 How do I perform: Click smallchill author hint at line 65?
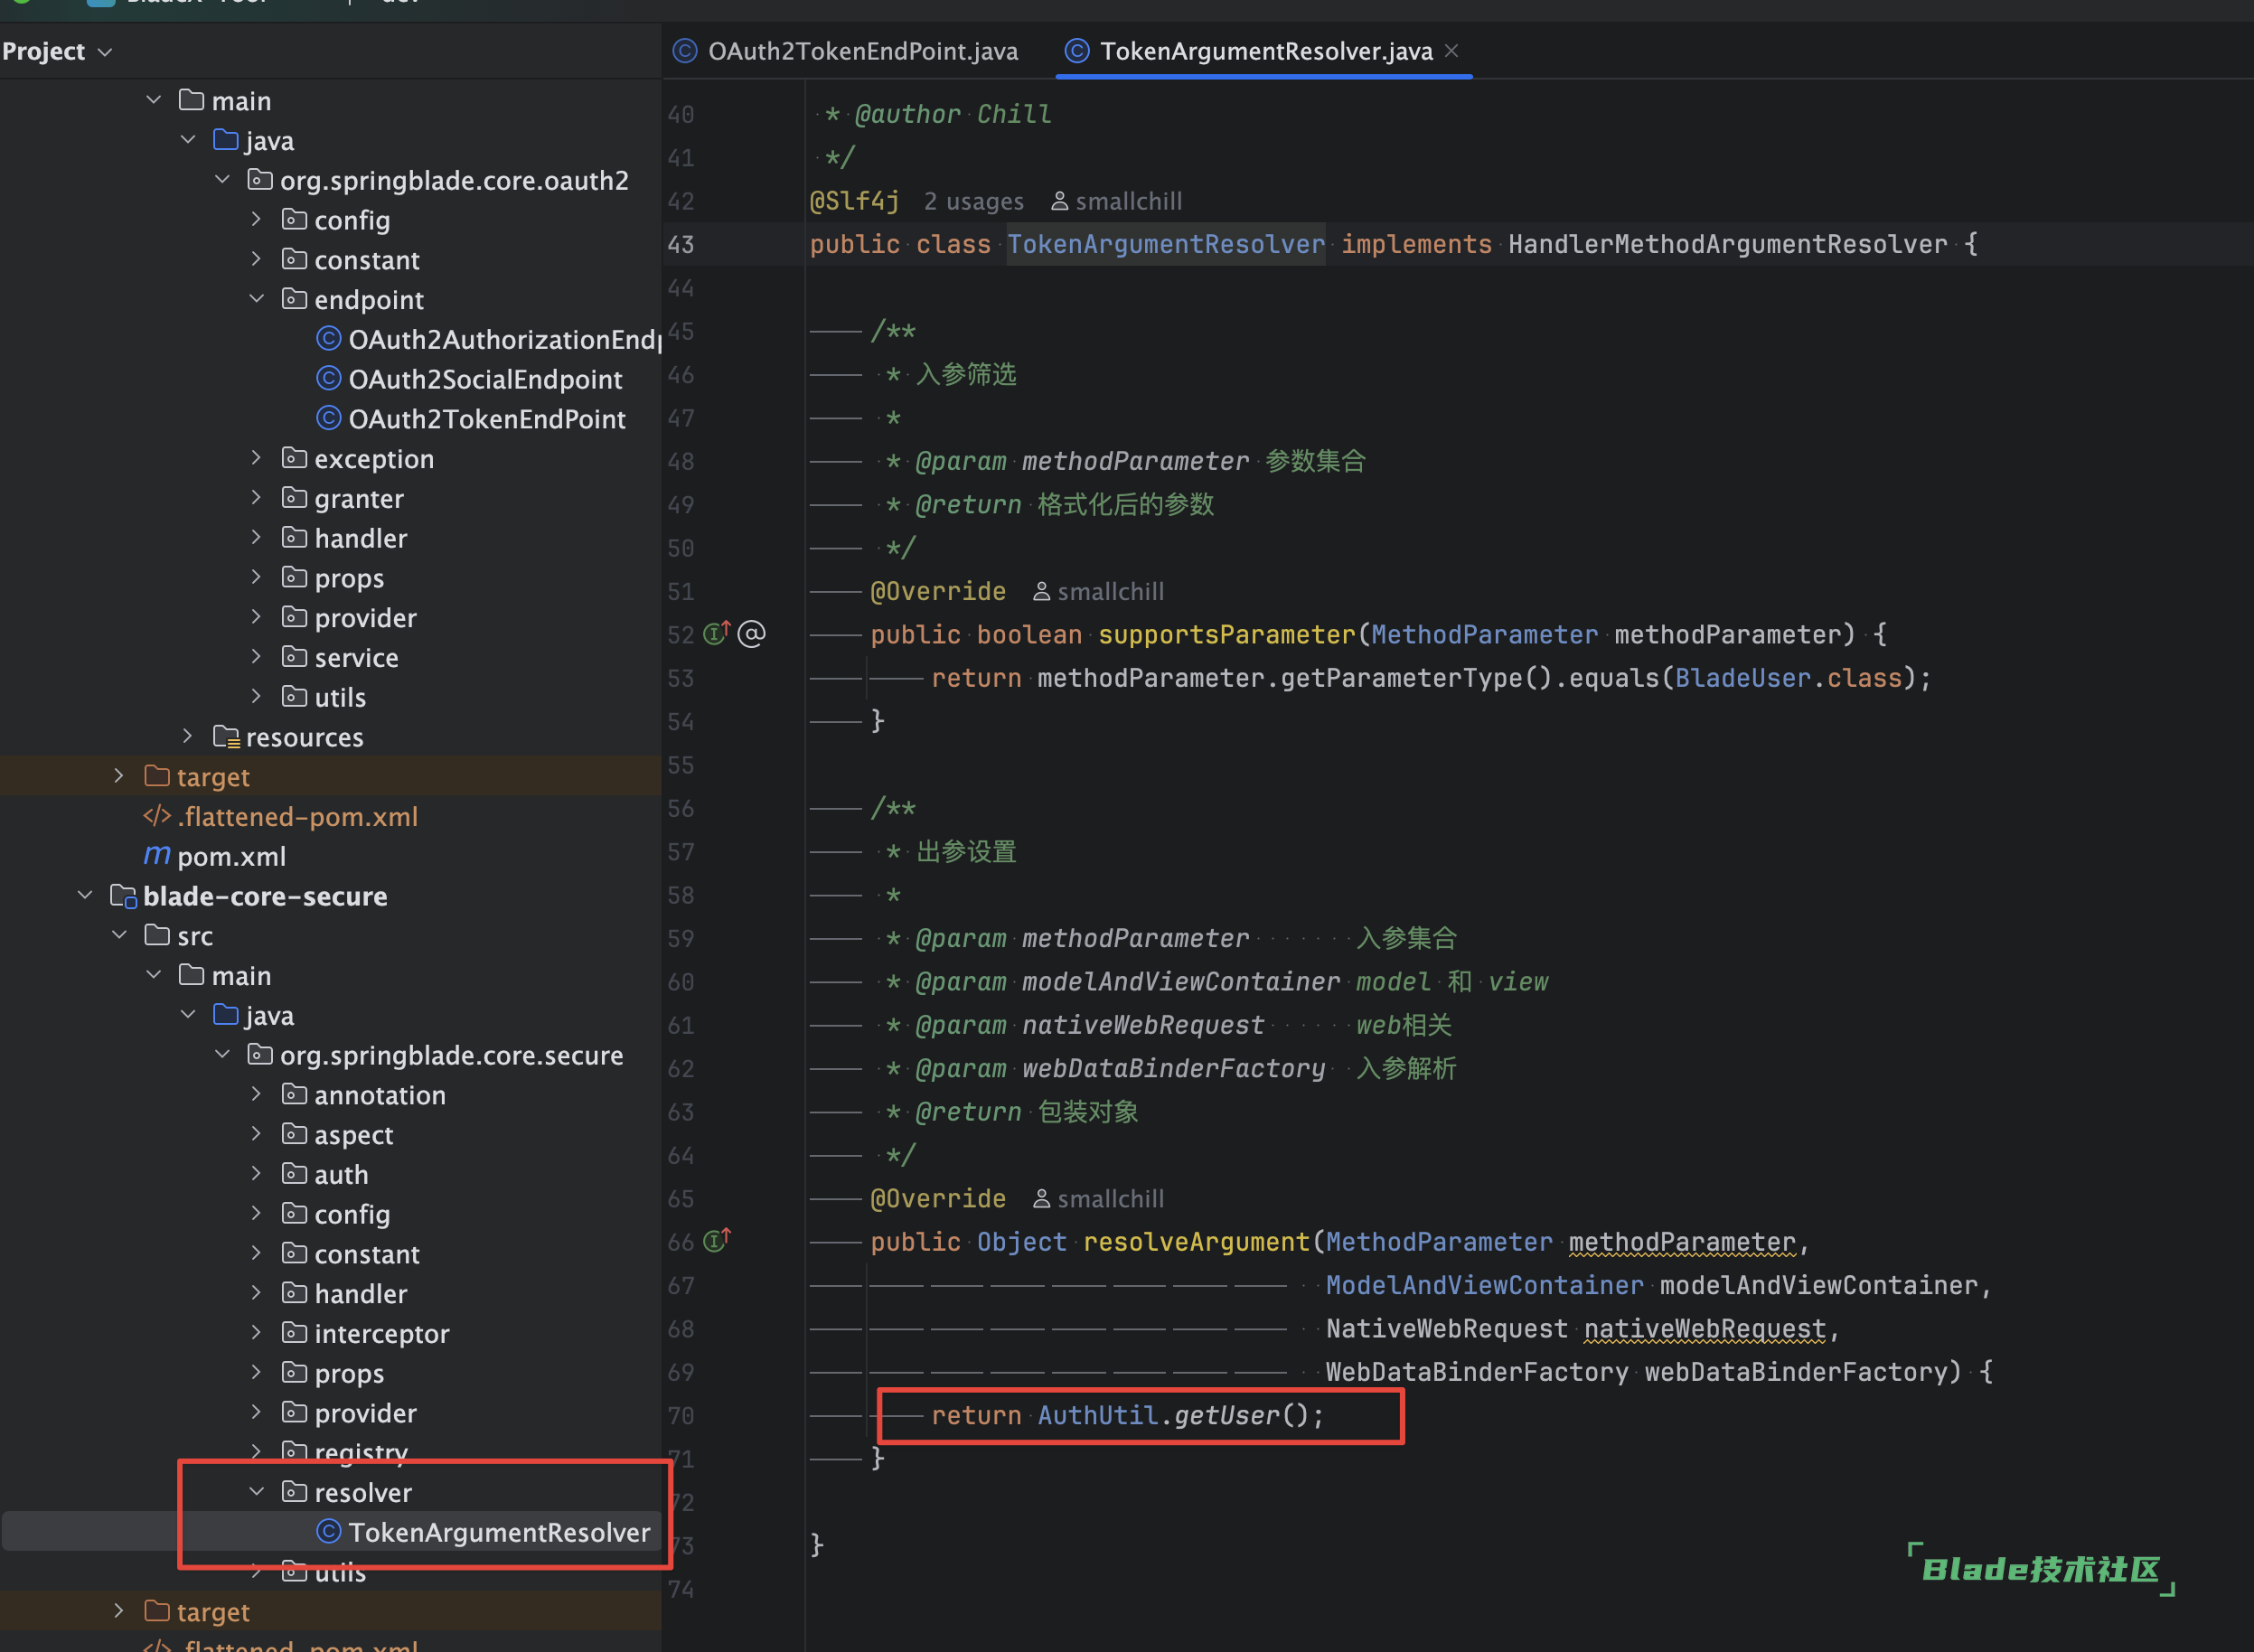click(1110, 1198)
